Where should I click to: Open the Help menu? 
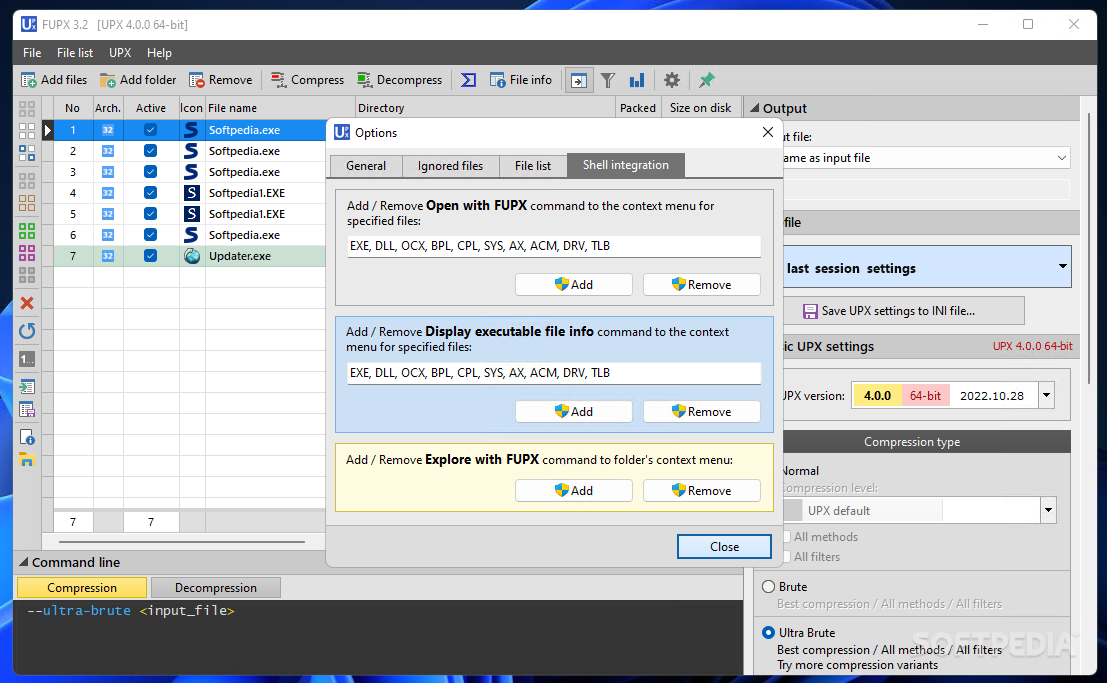(x=159, y=53)
